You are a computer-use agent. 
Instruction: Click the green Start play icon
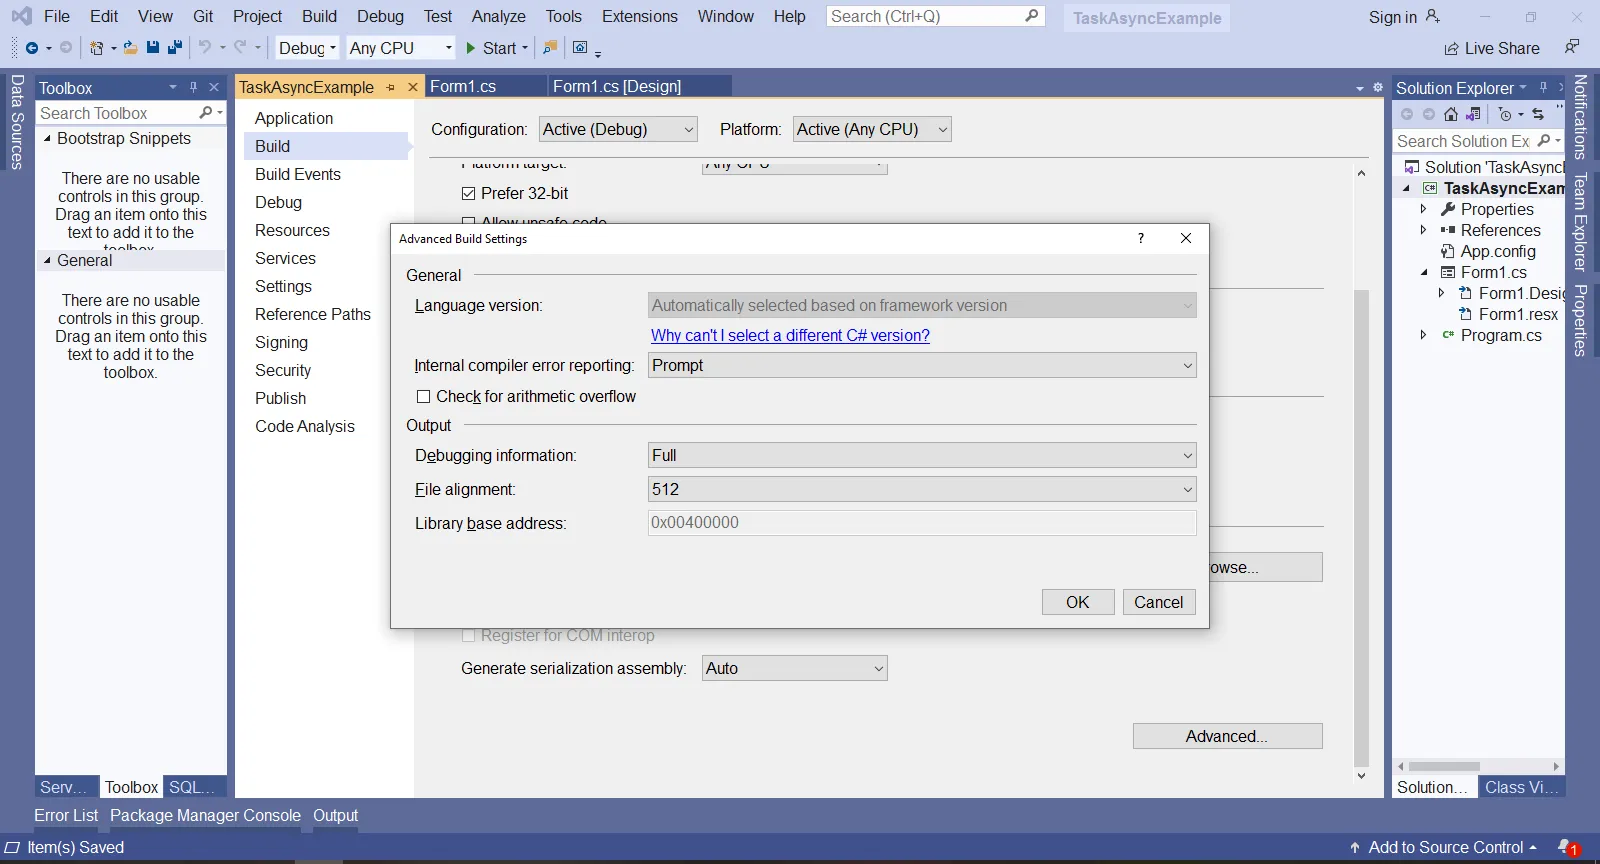pyautogui.click(x=471, y=48)
